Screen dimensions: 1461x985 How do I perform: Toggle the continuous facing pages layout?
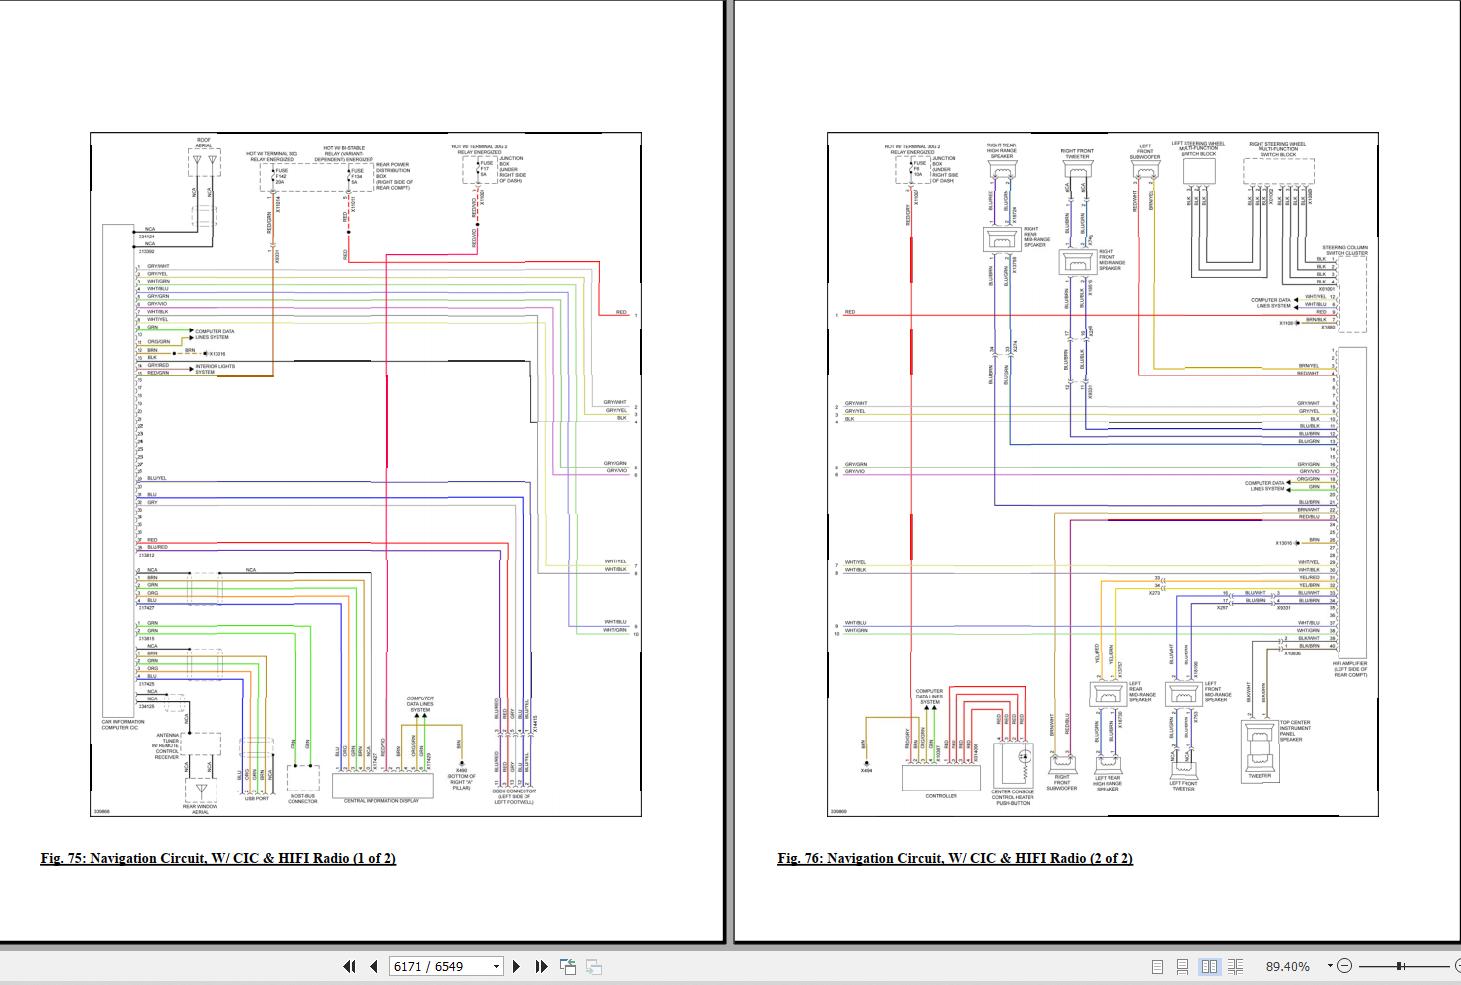point(1237,966)
